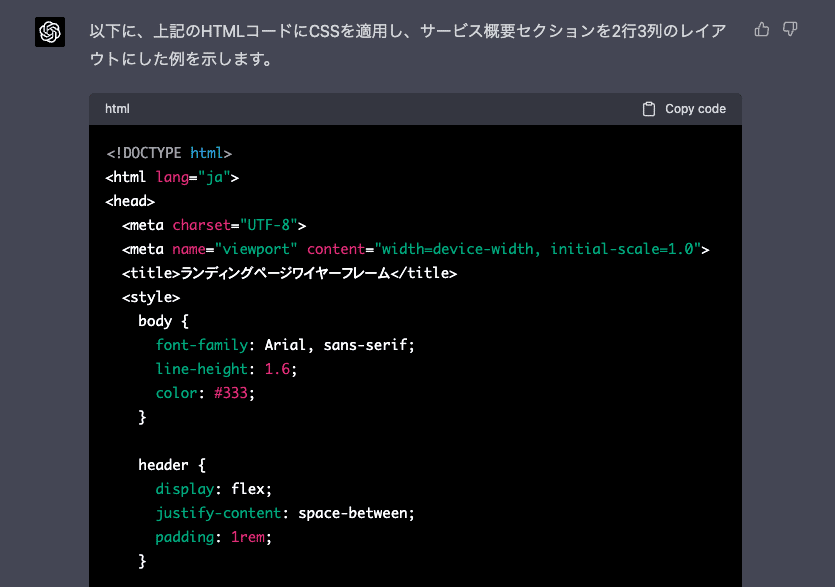Click the padding: 1rem declaration
835x587 pixels.
(214, 536)
